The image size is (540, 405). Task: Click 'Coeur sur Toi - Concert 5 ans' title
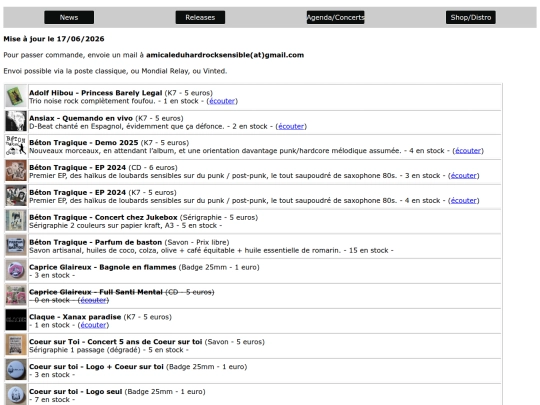point(116,342)
